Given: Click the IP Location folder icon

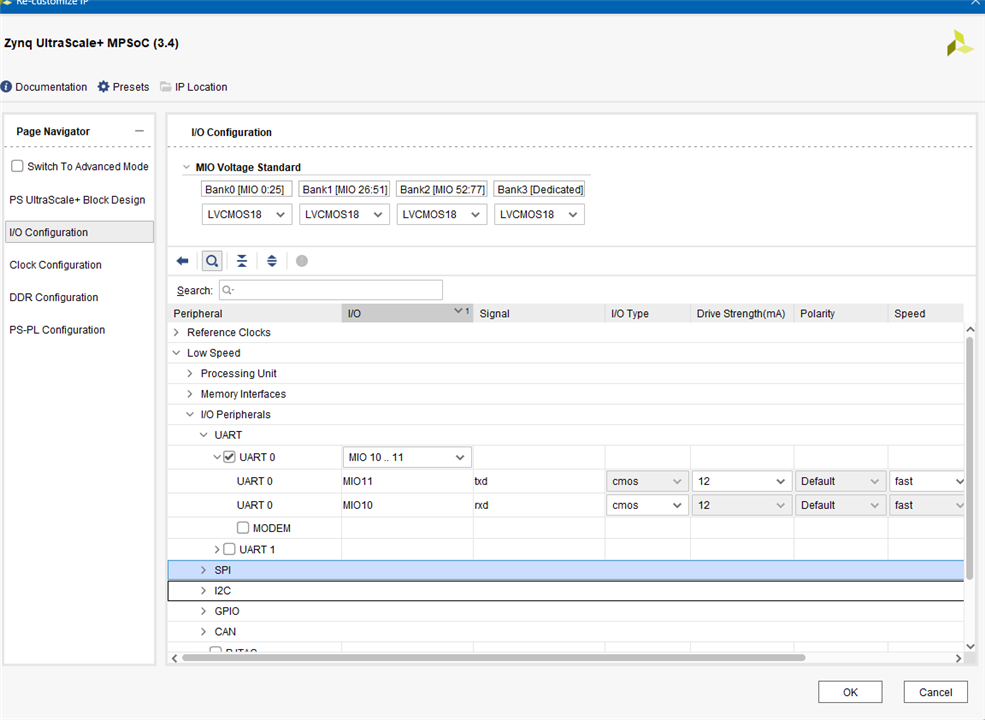Looking at the screenshot, I should point(166,87).
